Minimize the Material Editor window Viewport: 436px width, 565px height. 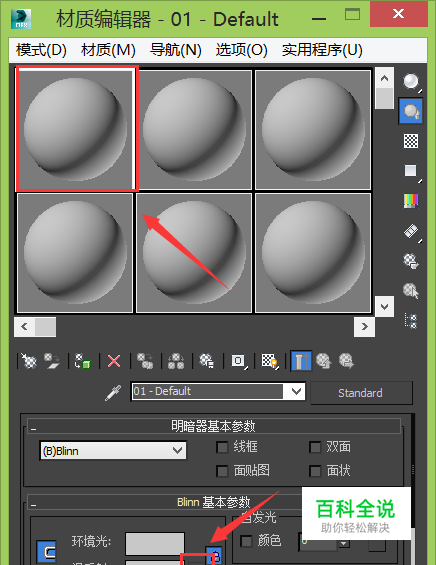tap(319, 18)
